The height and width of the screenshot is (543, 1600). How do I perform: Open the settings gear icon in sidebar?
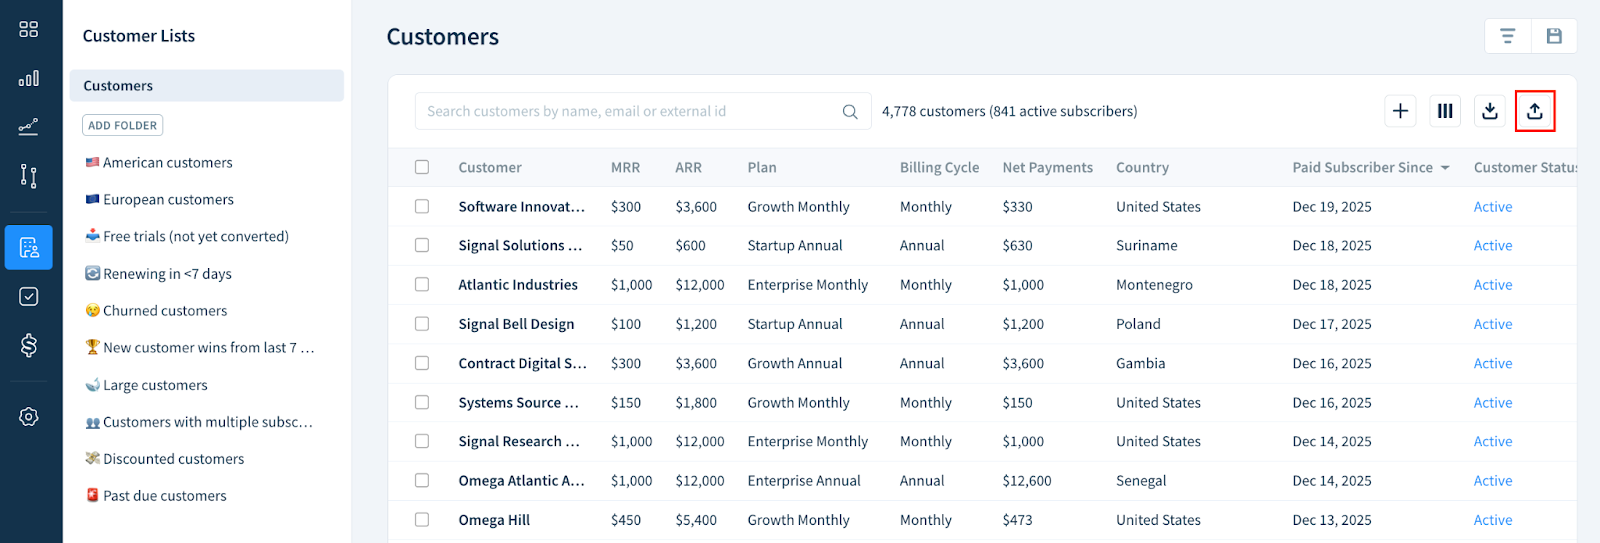coord(29,417)
